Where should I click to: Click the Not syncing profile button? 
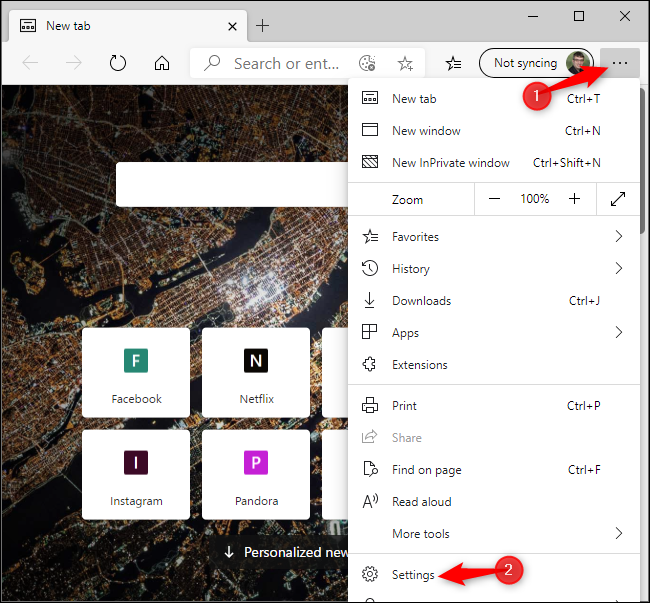click(x=536, y=63)
